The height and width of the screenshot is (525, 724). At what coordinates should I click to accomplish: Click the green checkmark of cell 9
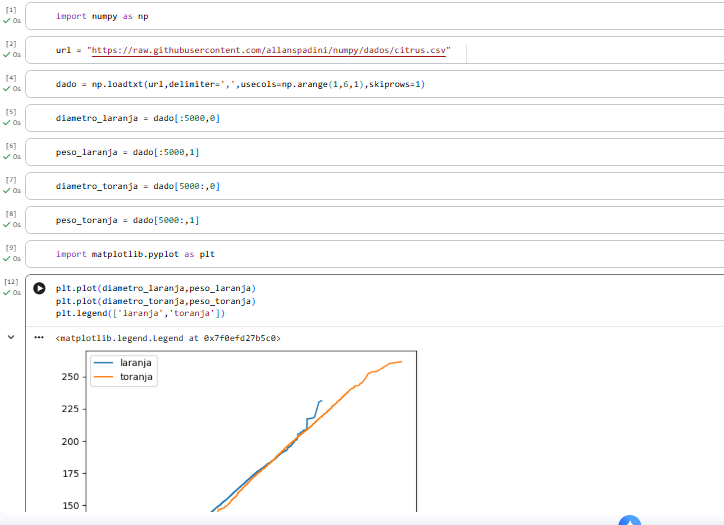pyautogui.click(x=6, y=259)
